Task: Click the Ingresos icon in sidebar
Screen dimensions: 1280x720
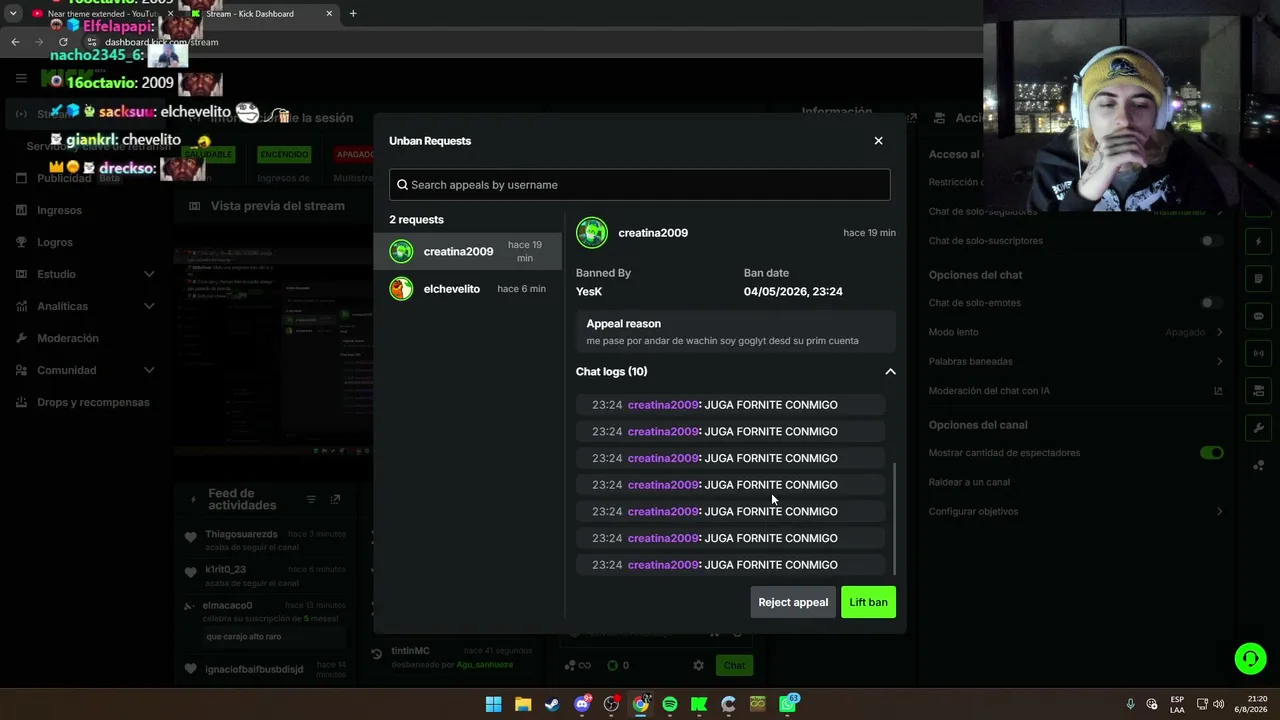Action: click(21, 210)
